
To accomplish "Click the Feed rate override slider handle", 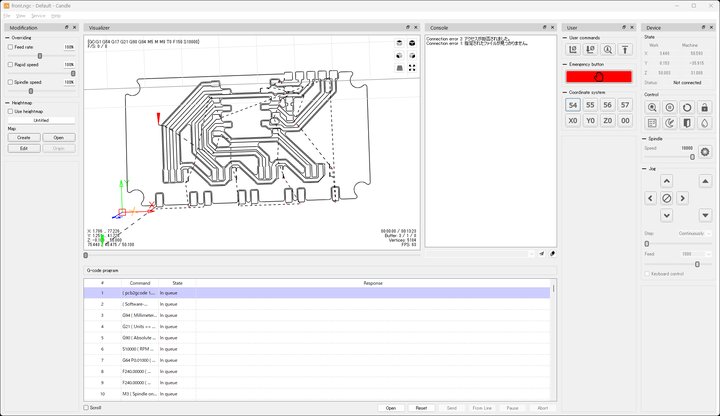I will click(40, 56).
